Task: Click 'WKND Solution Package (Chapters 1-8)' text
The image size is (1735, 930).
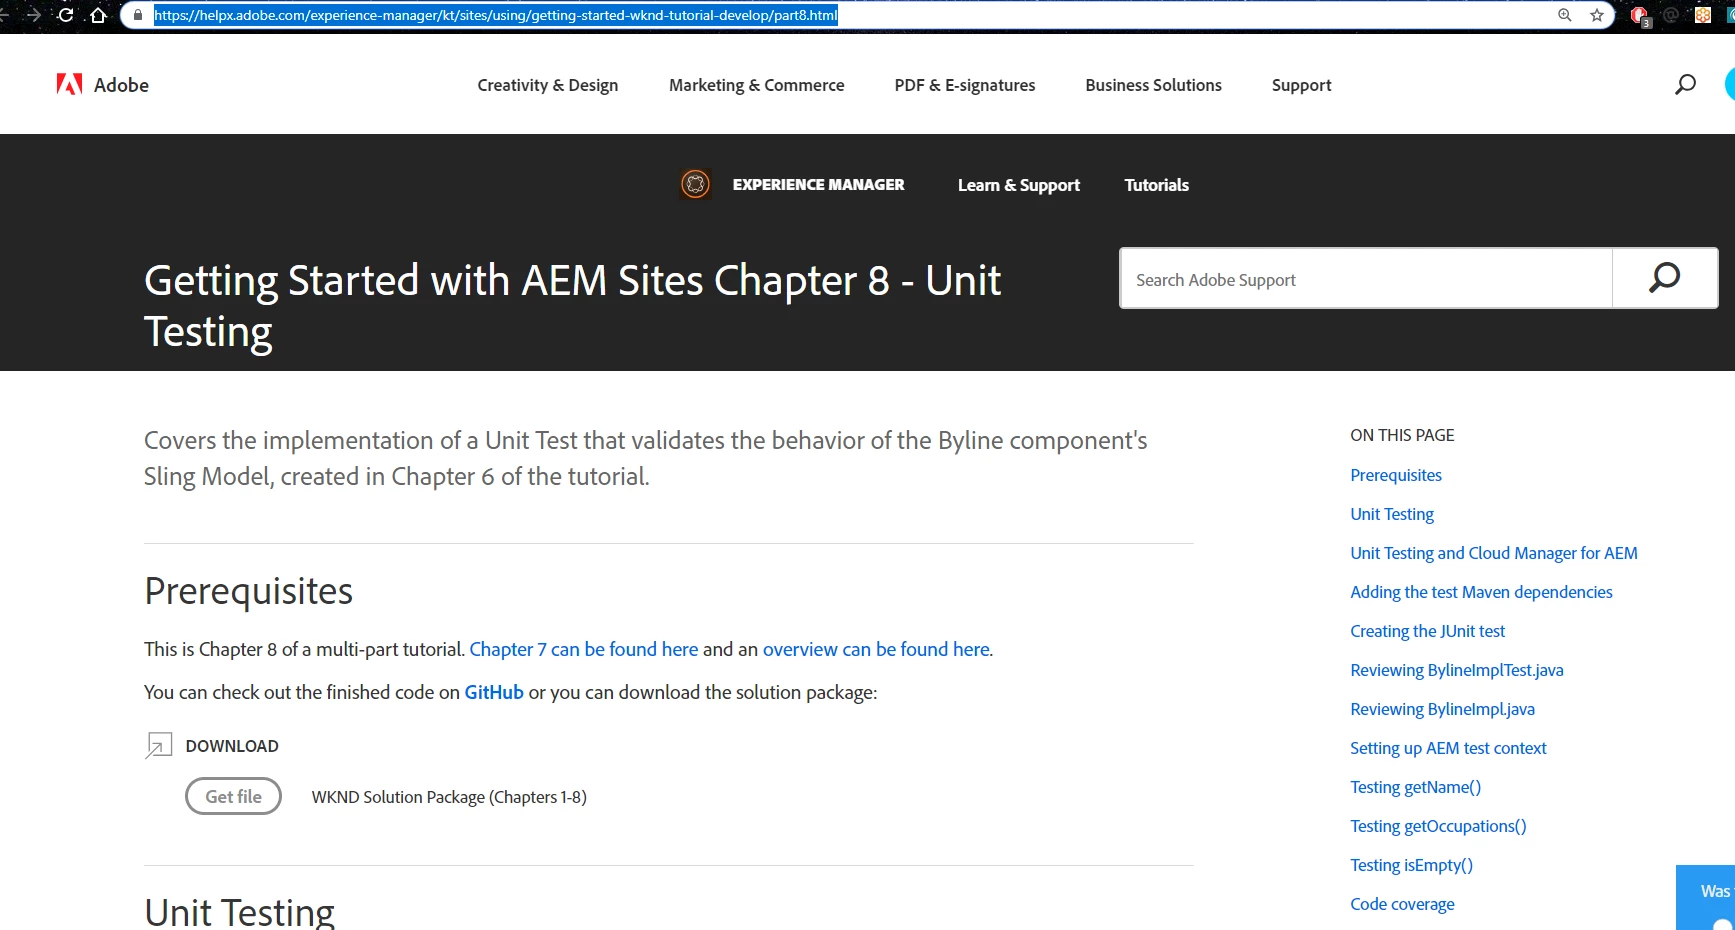Action: [449, 797]
